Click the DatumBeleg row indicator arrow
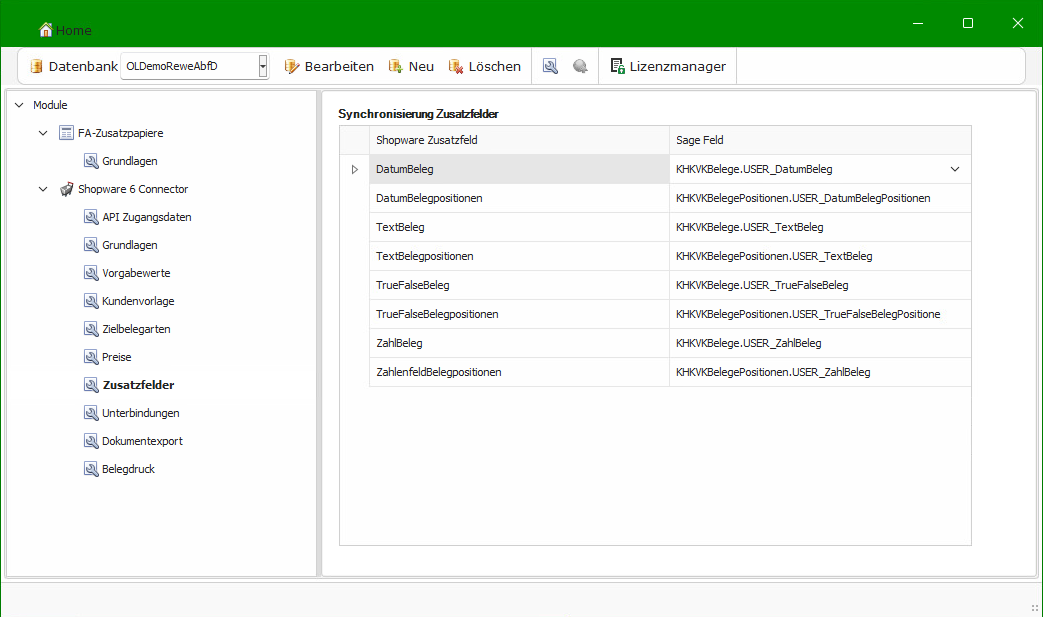The width and height of the screenshot is (1043, 617). [355, 170]
